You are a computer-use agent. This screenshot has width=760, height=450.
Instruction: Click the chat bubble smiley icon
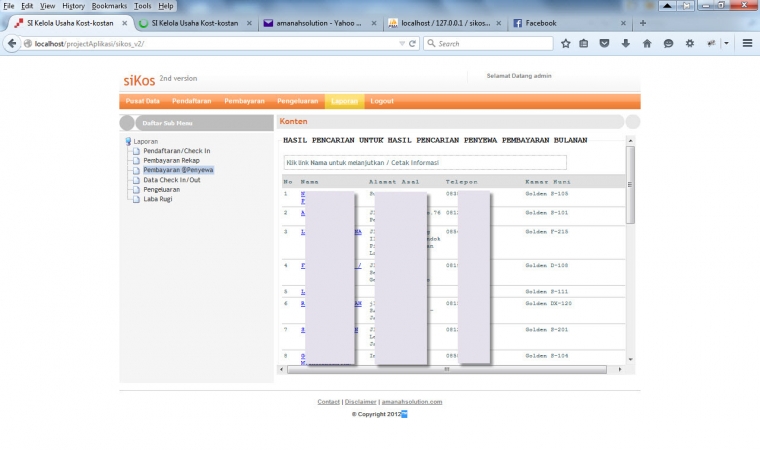(668, 43)
